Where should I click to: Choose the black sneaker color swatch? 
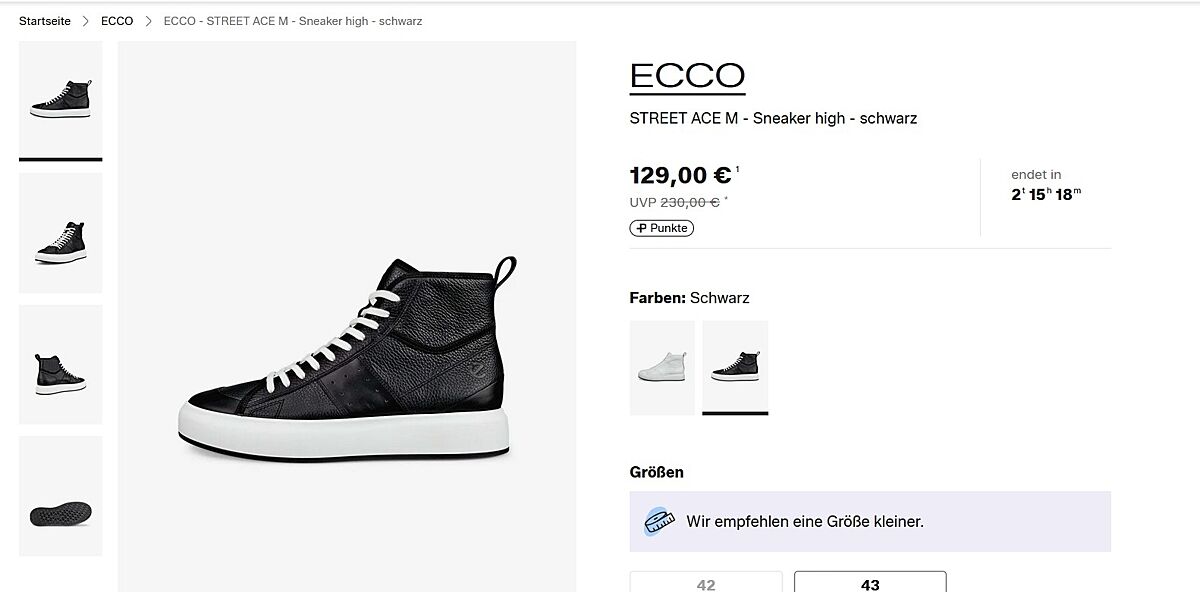coord(735,367)
